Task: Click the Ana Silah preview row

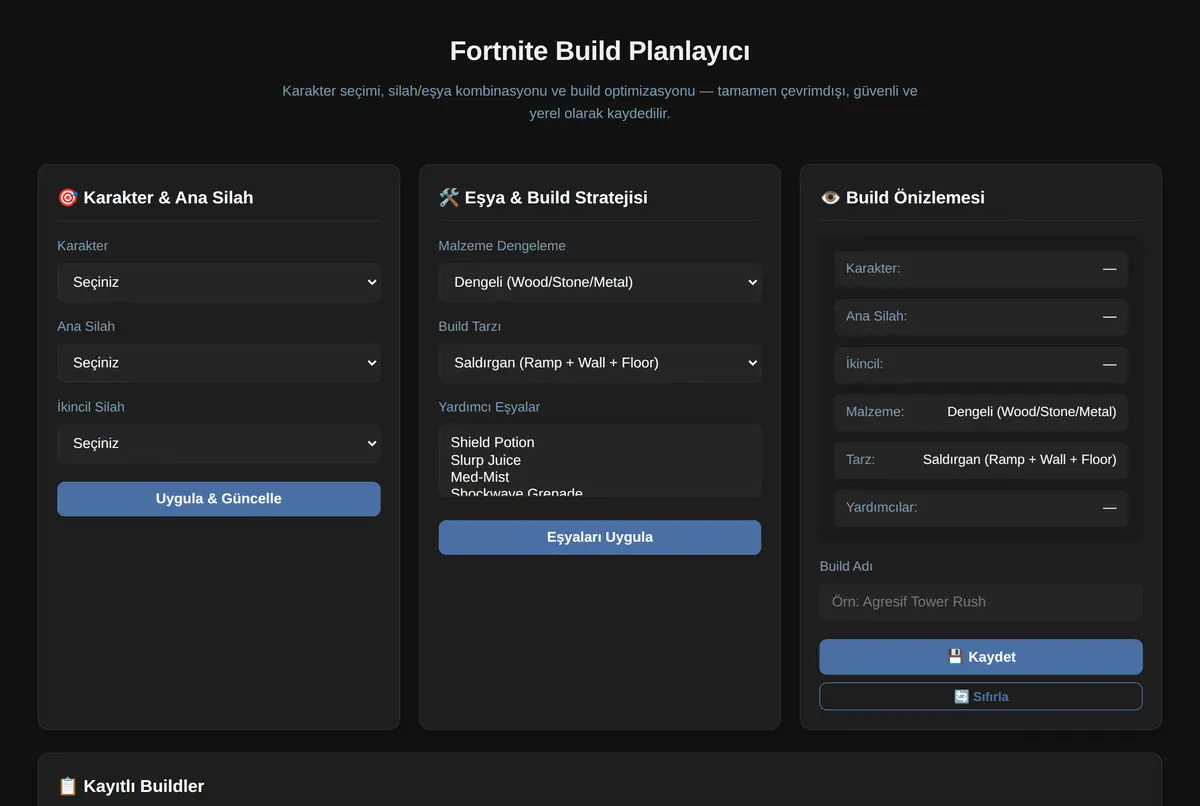Action: coord(980,316)
